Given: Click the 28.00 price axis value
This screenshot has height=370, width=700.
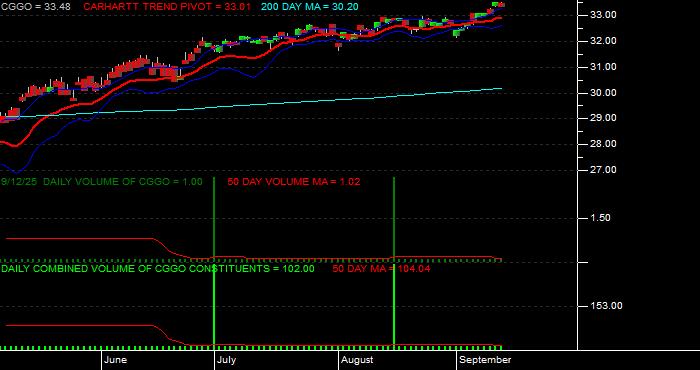Looking at the screenshot, I should (x=603, y=144).
